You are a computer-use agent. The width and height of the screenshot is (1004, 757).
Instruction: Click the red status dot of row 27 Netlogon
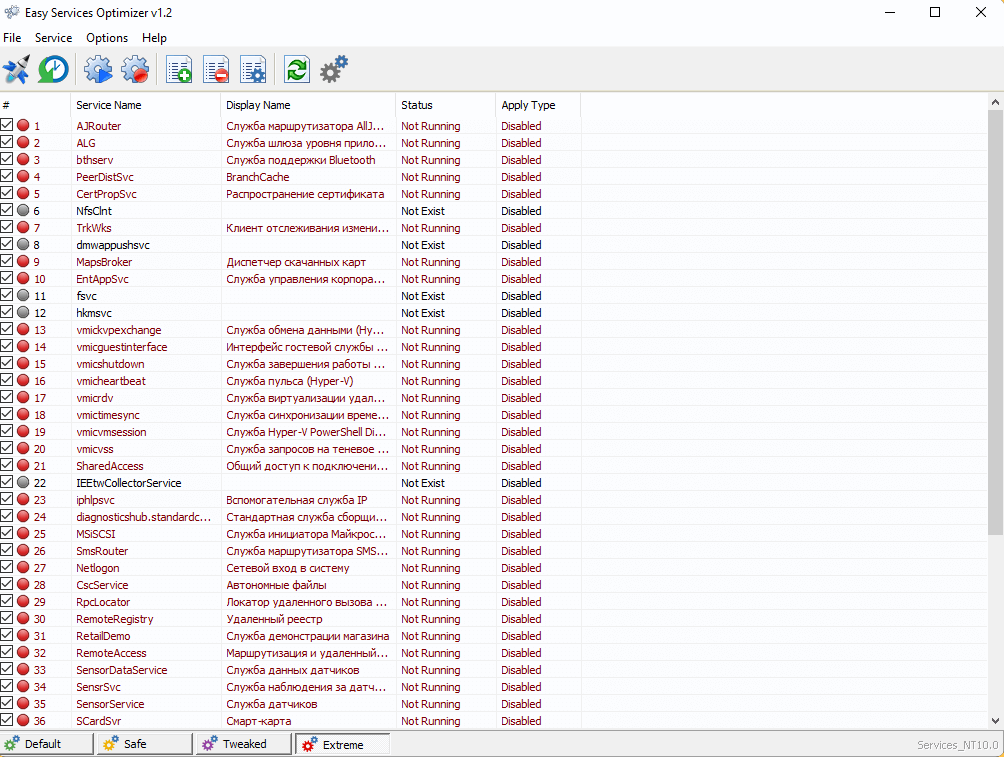[23, 567]
